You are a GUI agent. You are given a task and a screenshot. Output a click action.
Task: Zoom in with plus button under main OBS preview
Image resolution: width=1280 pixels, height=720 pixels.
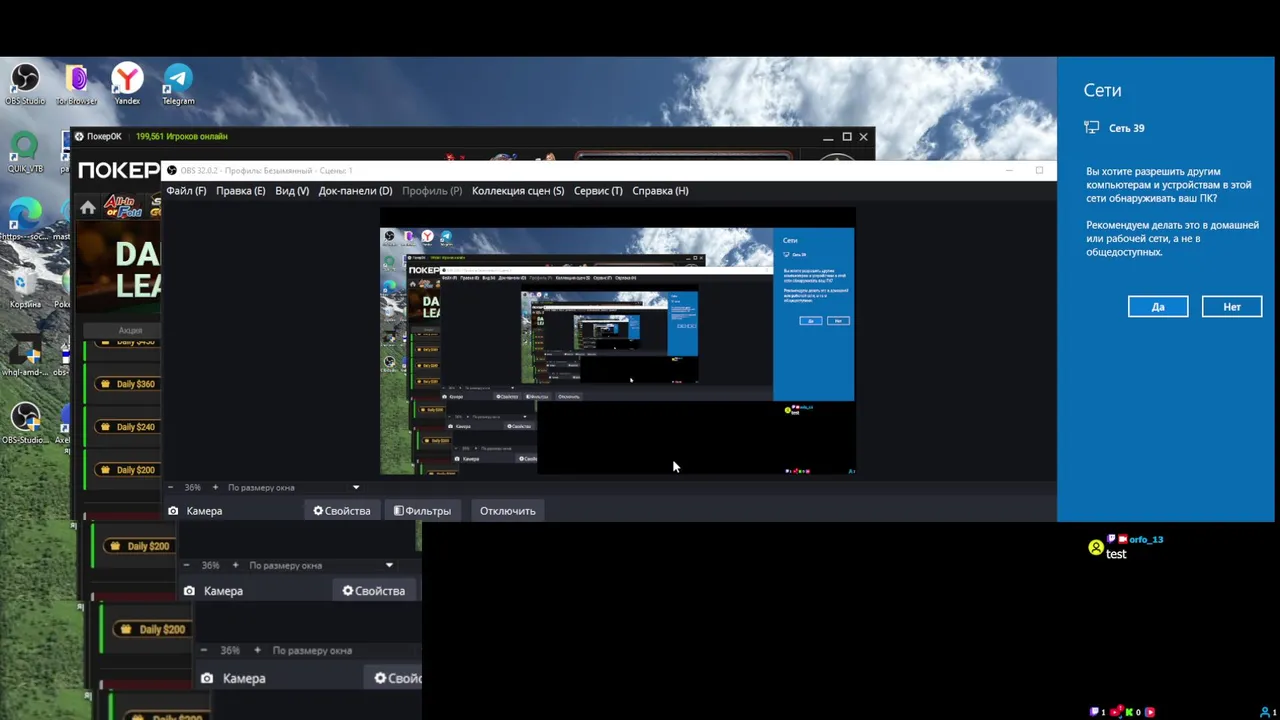point(214,487)
